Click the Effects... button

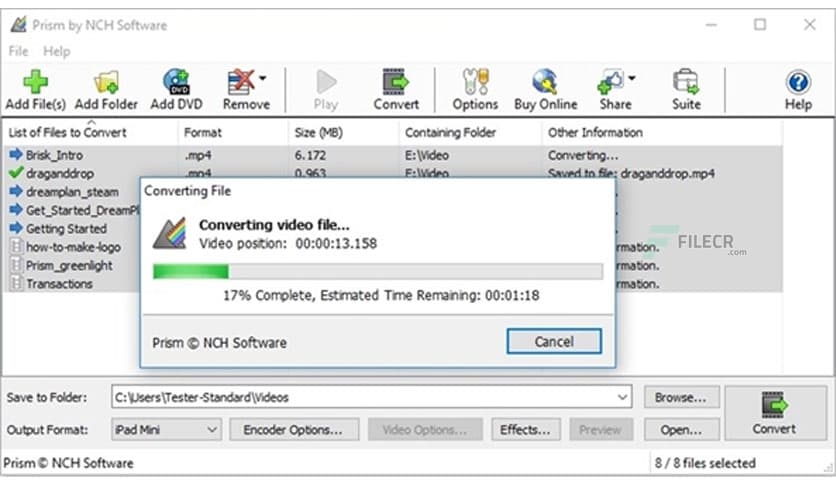(x=525, y=429)
